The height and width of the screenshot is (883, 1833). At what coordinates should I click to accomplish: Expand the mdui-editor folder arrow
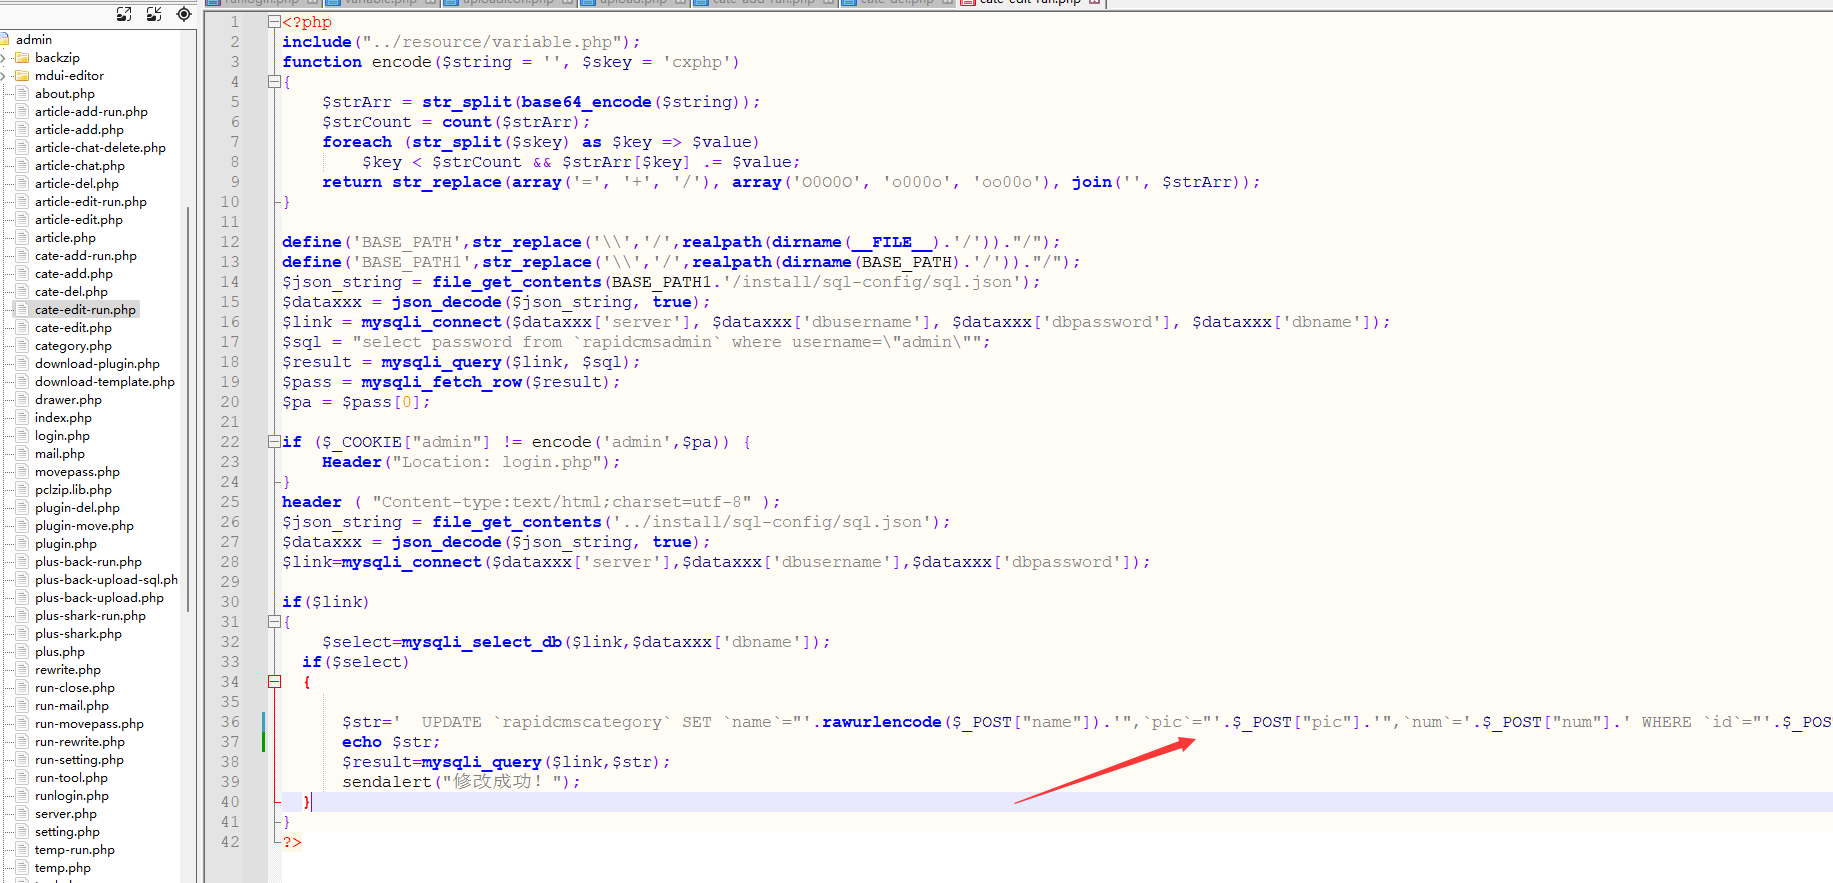[x=4, y=76]
